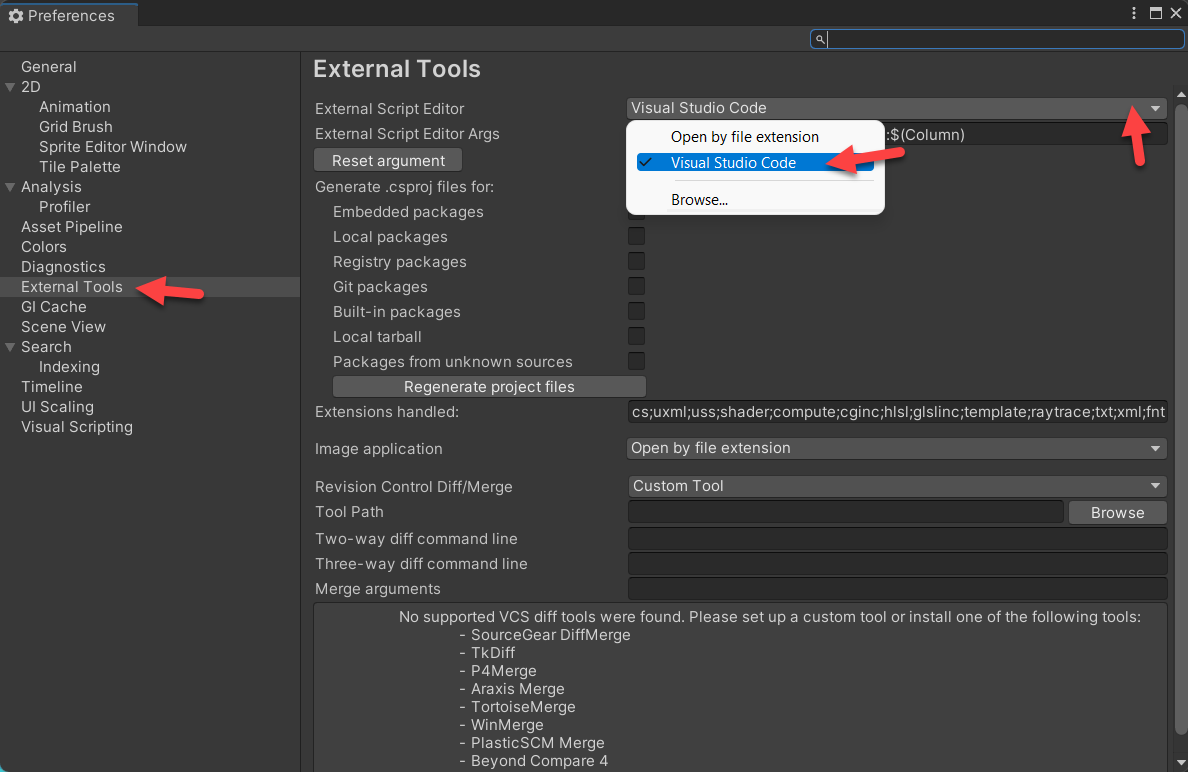The image size is (1188, 772).
Task: Open the Colors preferences page
Action: 44,247
